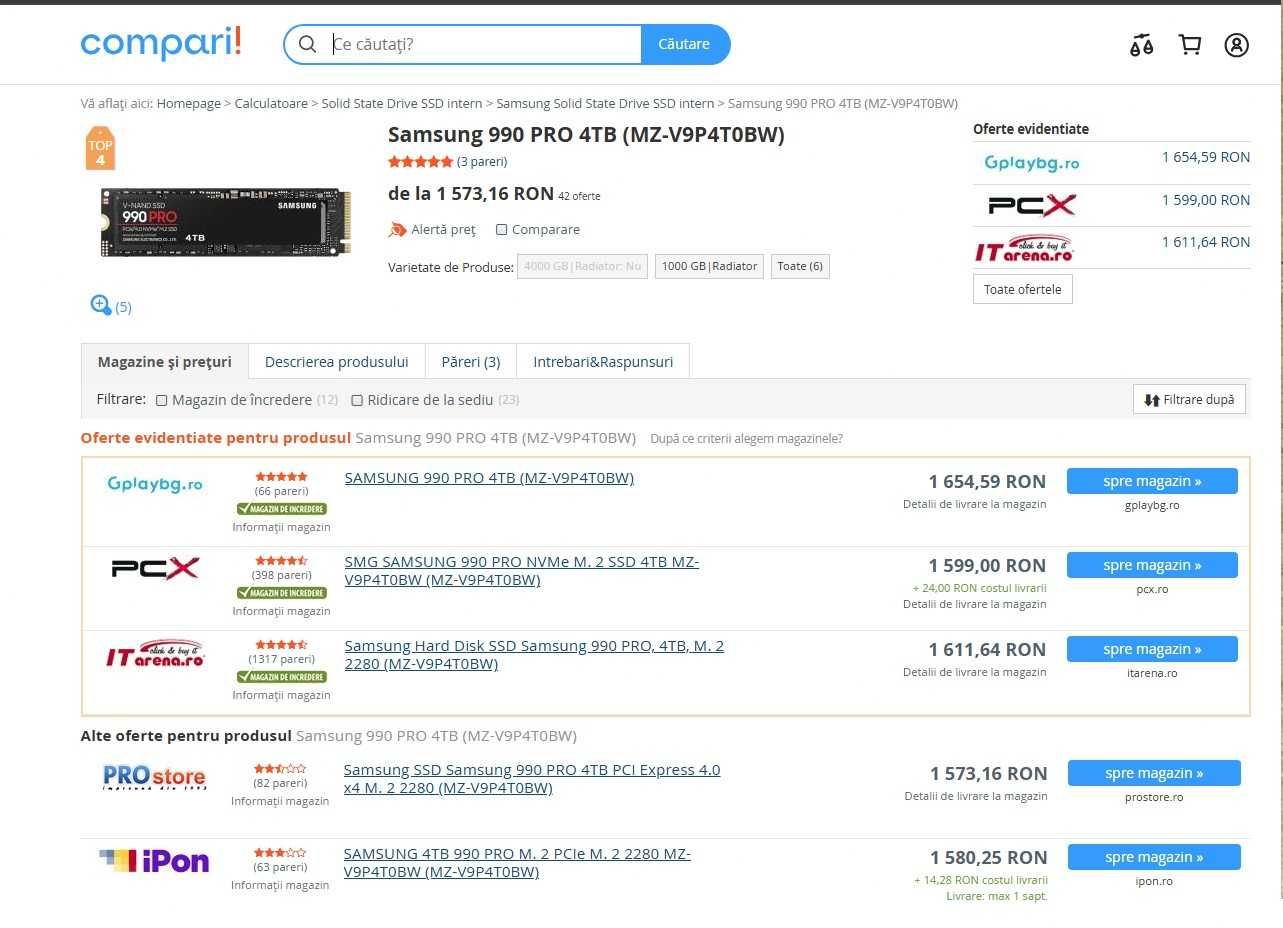Open the compare scales icon in header
The image size is (1283, 928).
click(x=1141, y=45)
